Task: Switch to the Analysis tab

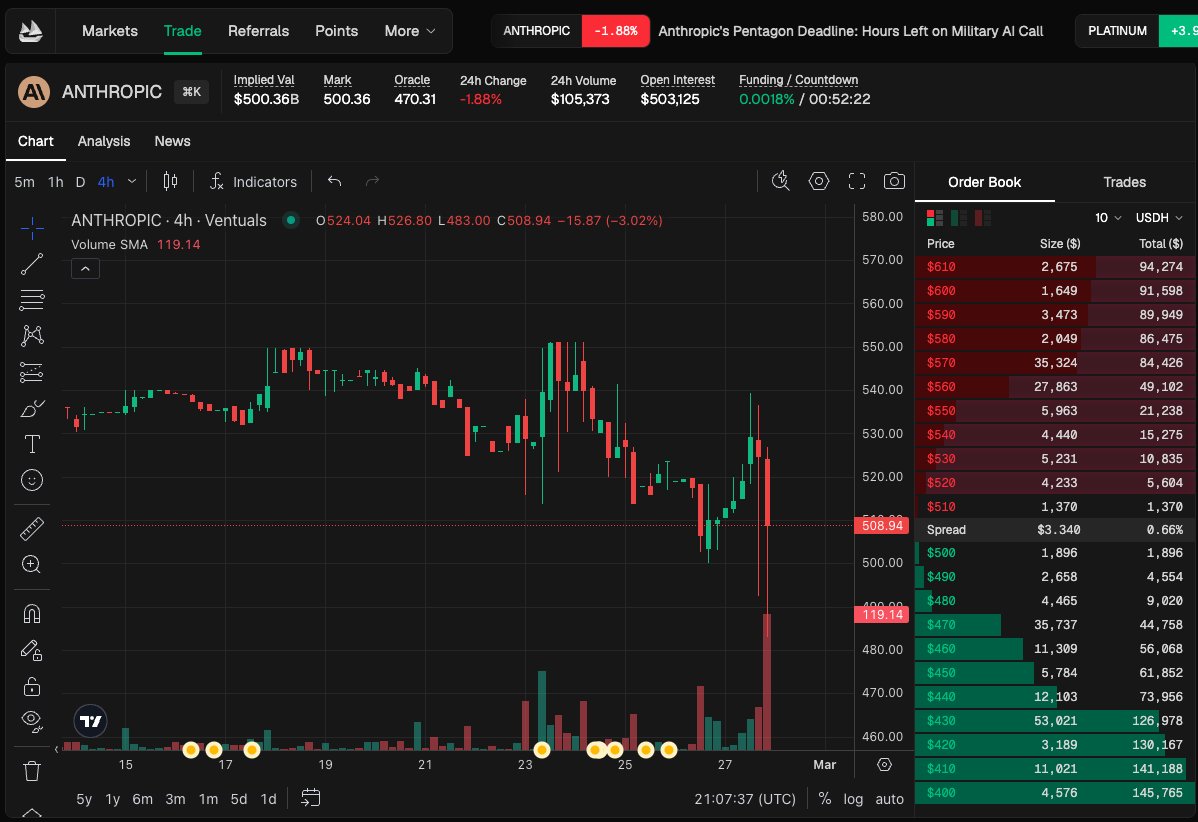Action: pyautogui.click(x=104, y=141)
